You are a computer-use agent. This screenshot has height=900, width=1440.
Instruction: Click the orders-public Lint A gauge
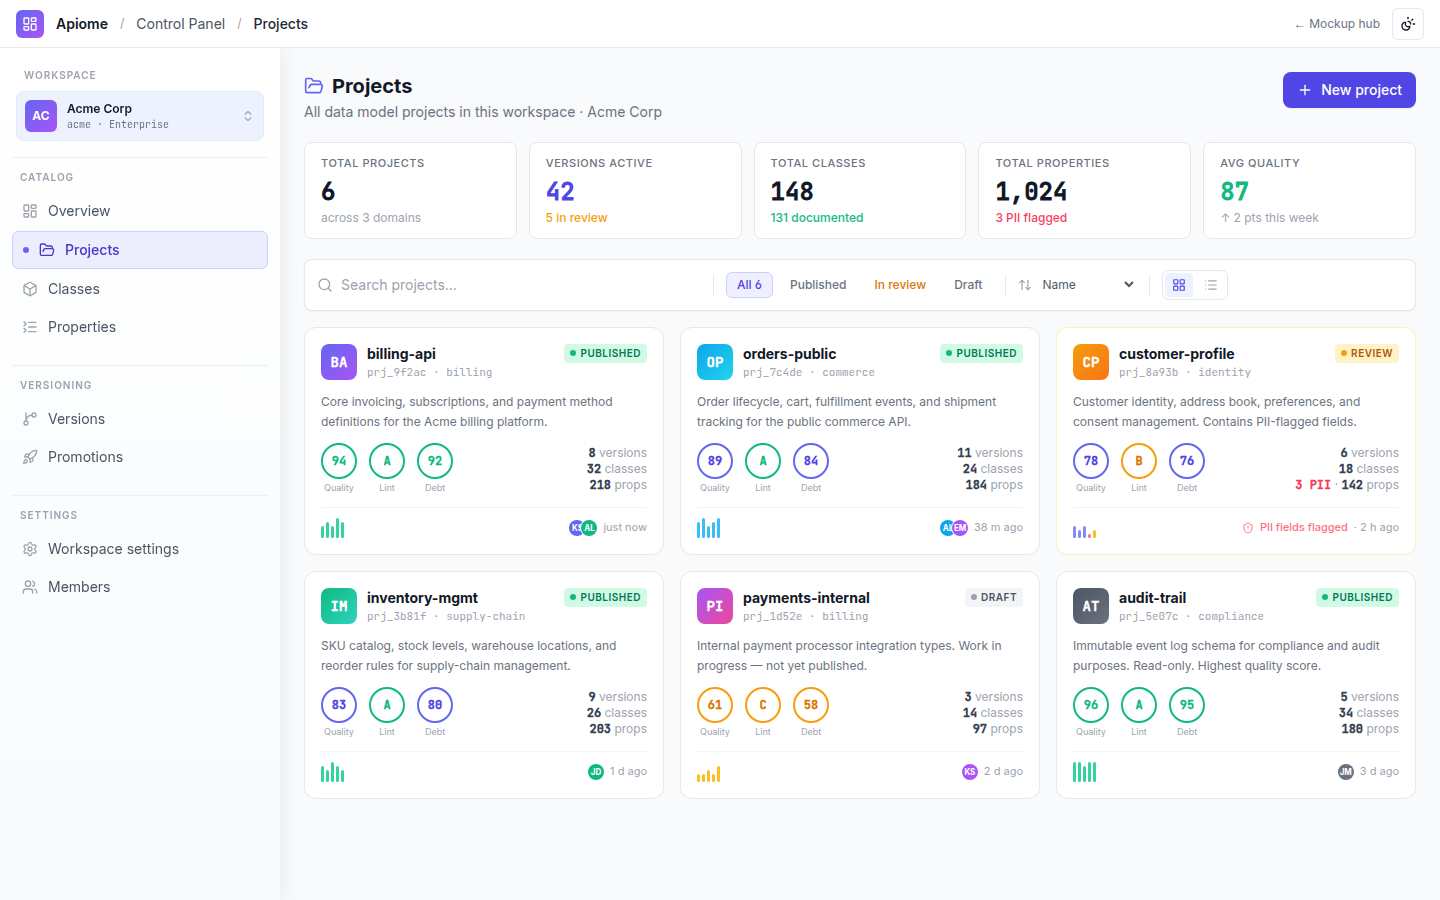click(x=763, y=461)
